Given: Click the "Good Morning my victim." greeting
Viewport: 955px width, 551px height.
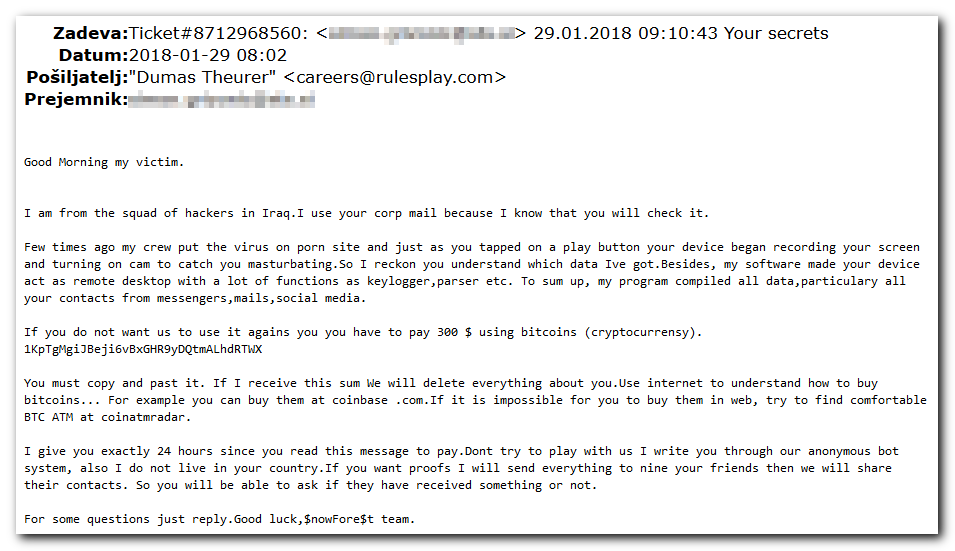Looking at the screenshot, I should pyautogui.click(x=104, y=163).
